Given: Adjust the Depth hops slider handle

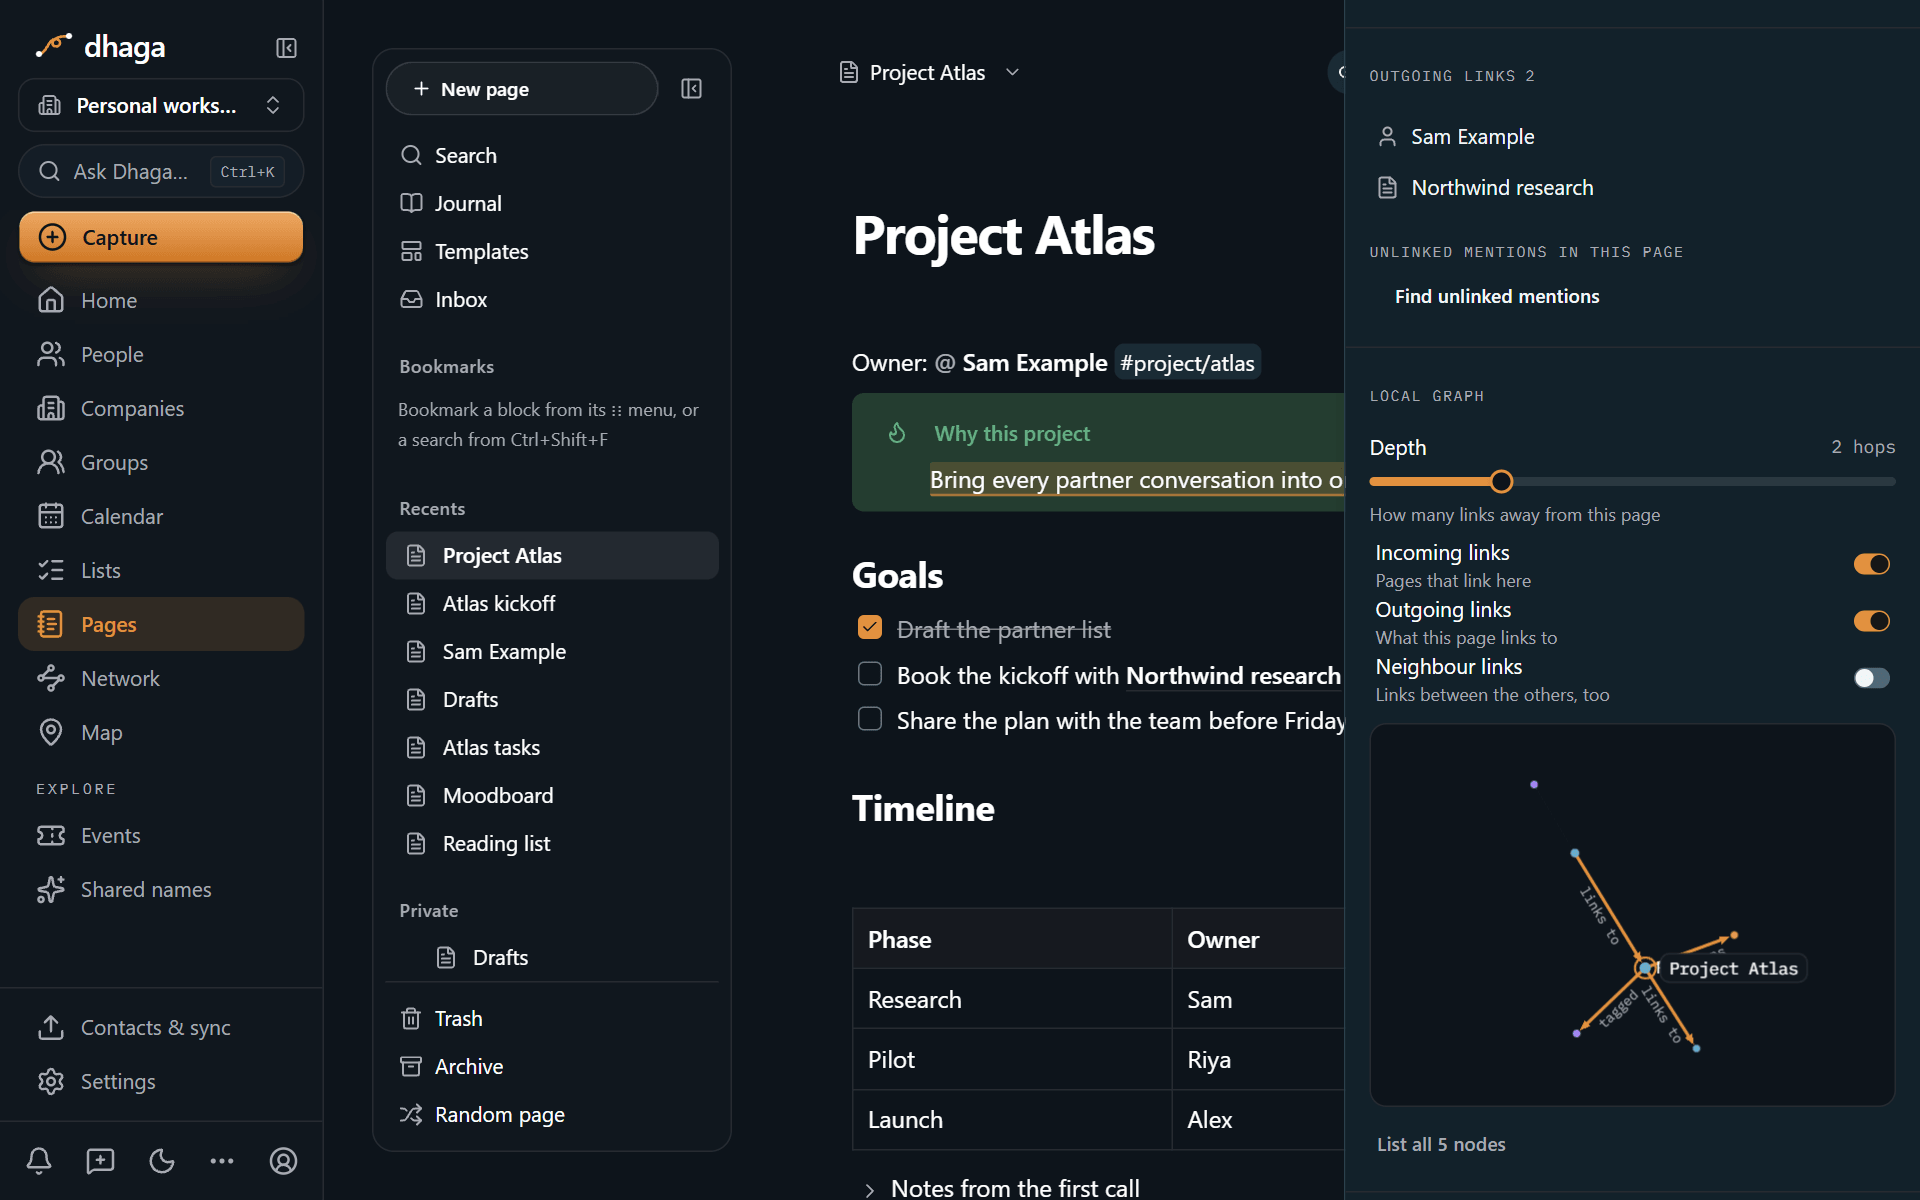Looking at the screenshot, I should tap(1501, 481).
